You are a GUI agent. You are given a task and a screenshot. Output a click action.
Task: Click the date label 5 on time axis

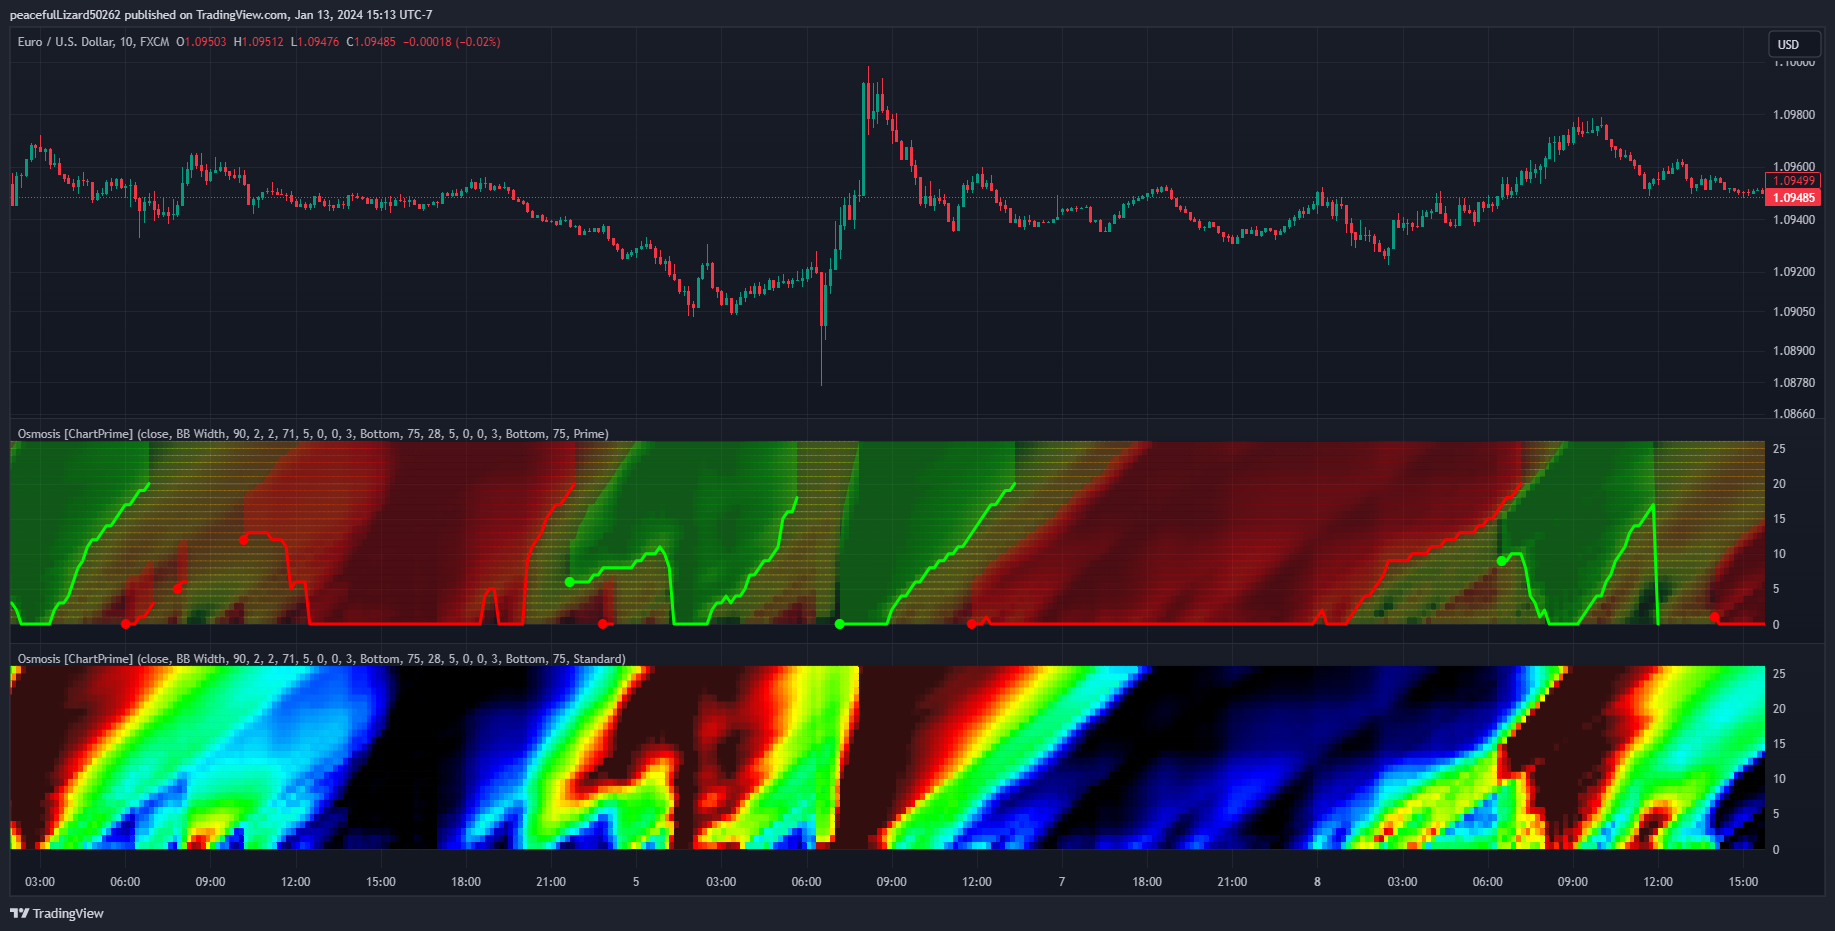point(636,882)
